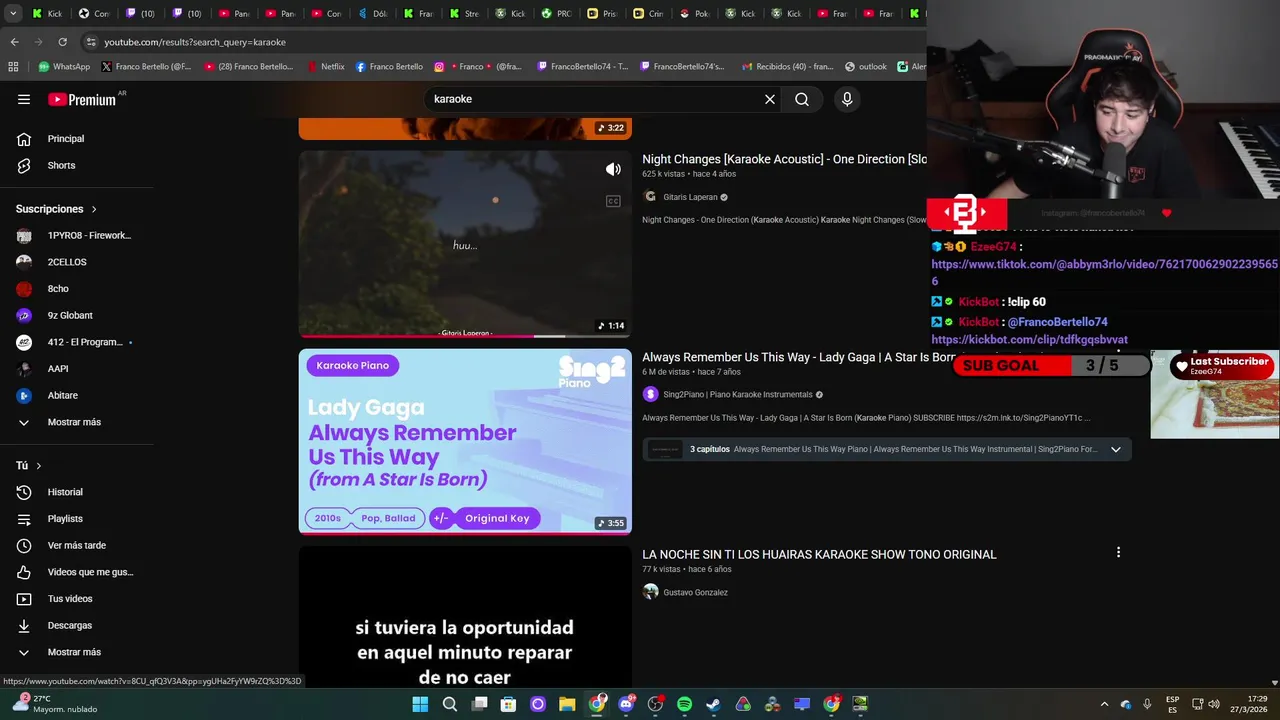Mute the Night Changes preview video
The height and width of the screenshot is (720, 1280).
[x=613, y=169]
